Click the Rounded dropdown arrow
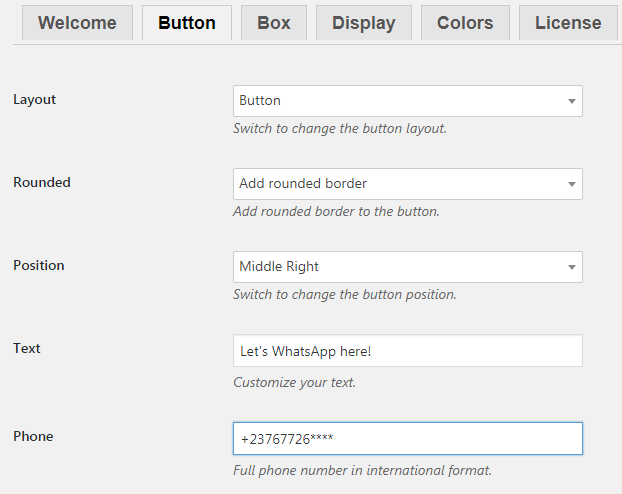This screenshot has width=622, height=494. click(572, 184)
